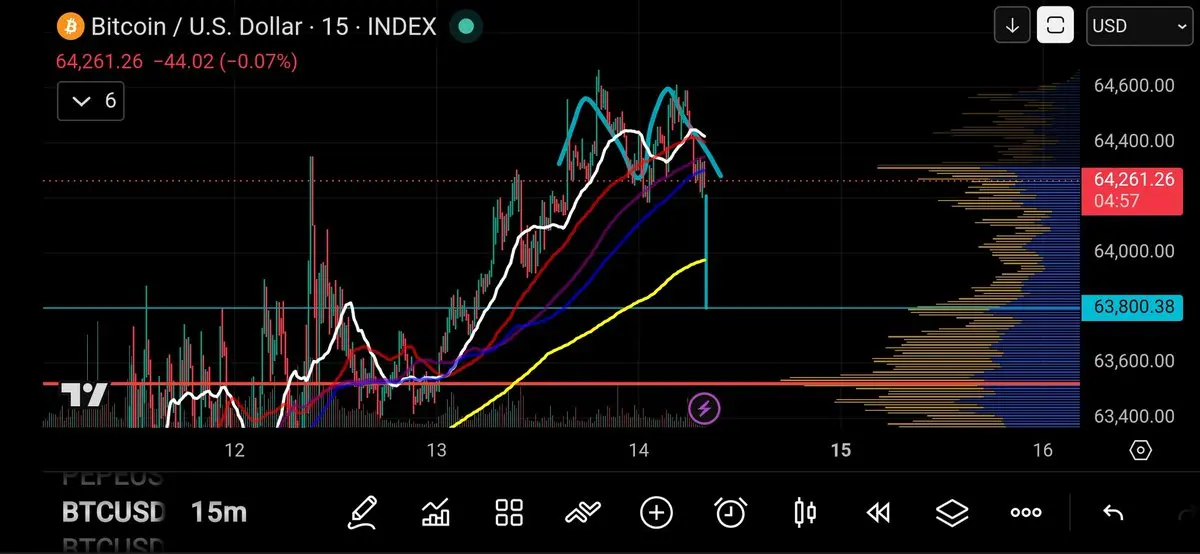The image size is (1200, 554).
Task: Click the −44.02 (−0.07%) price change text
Action: 225,62
